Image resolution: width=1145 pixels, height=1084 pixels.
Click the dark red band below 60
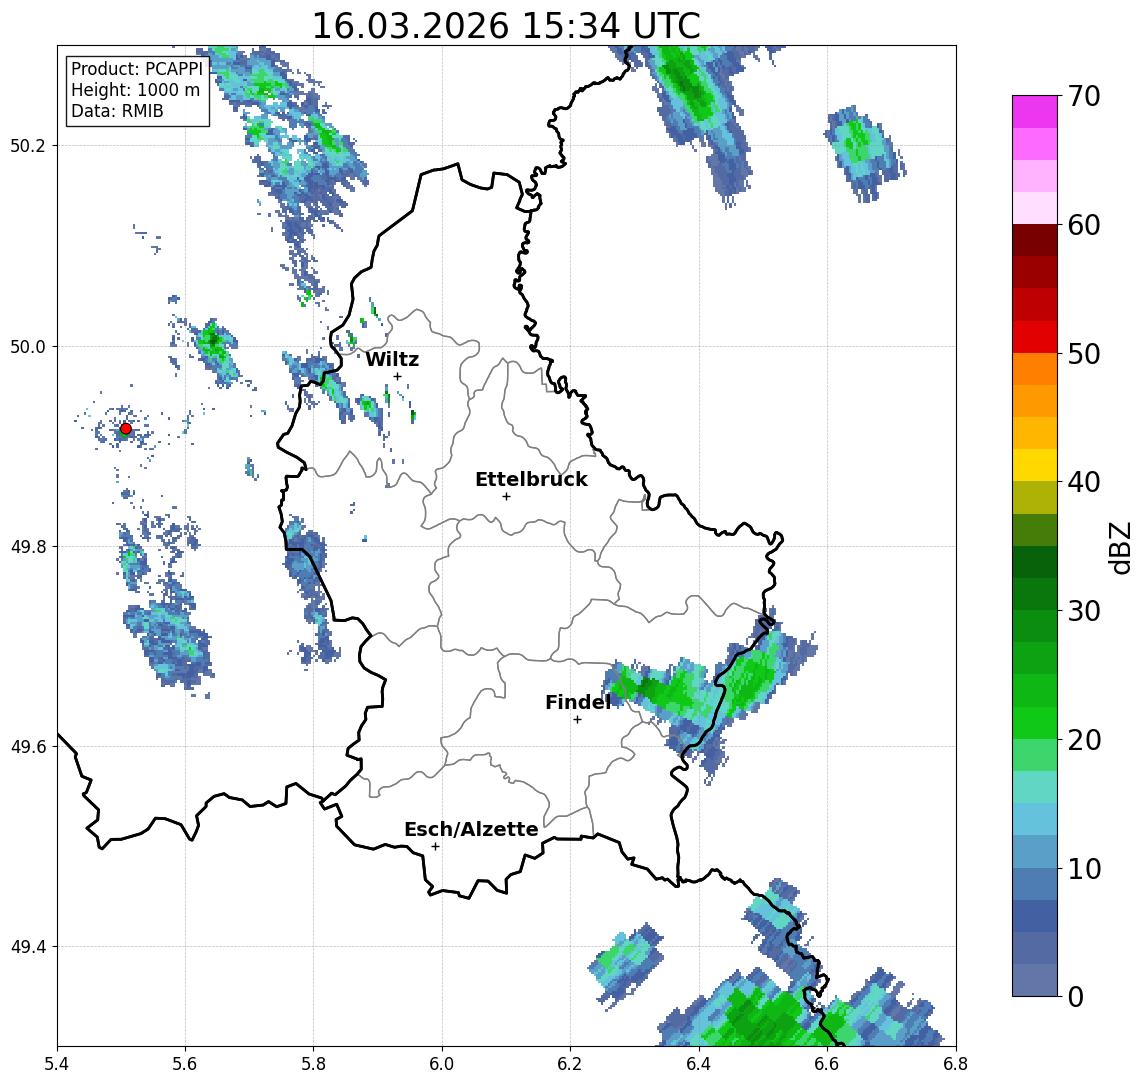[1035, 240]
